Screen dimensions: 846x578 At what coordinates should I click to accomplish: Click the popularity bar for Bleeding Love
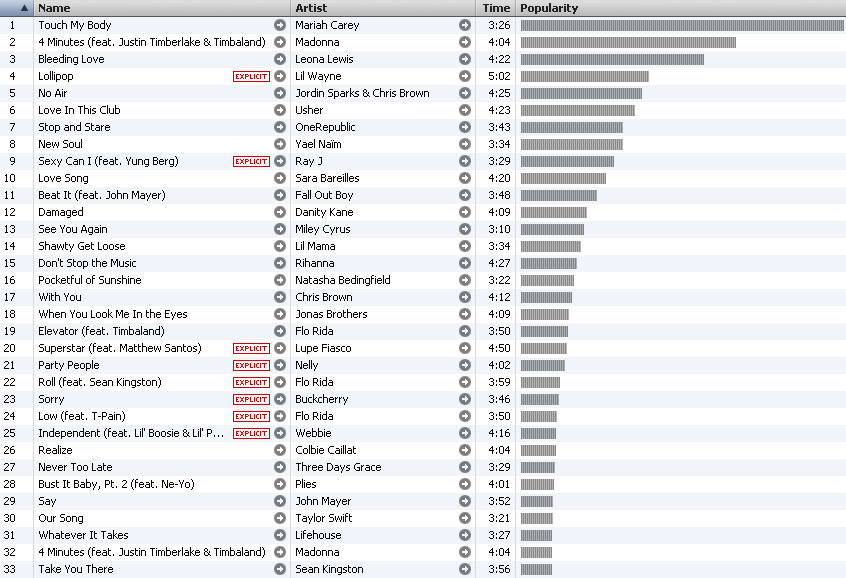(x=612, y=59)
